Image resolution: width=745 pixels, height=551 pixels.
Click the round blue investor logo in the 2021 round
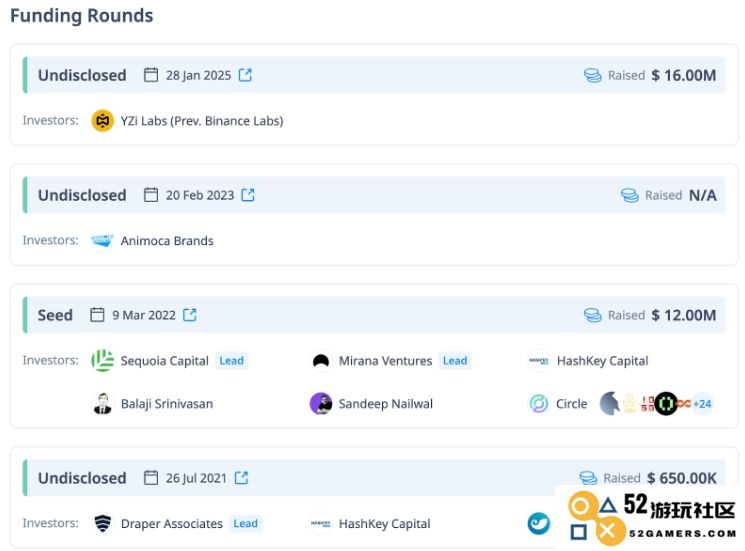tap(539, 523)
